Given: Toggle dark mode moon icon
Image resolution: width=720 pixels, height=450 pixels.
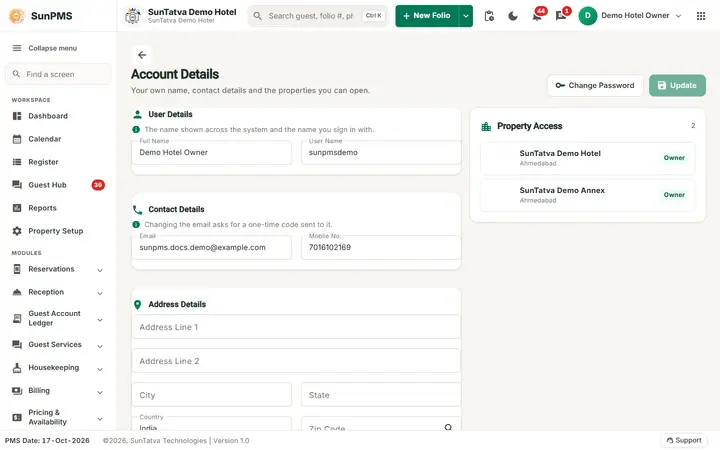Looking at the screenshot, I should click(x=513, y=16).
